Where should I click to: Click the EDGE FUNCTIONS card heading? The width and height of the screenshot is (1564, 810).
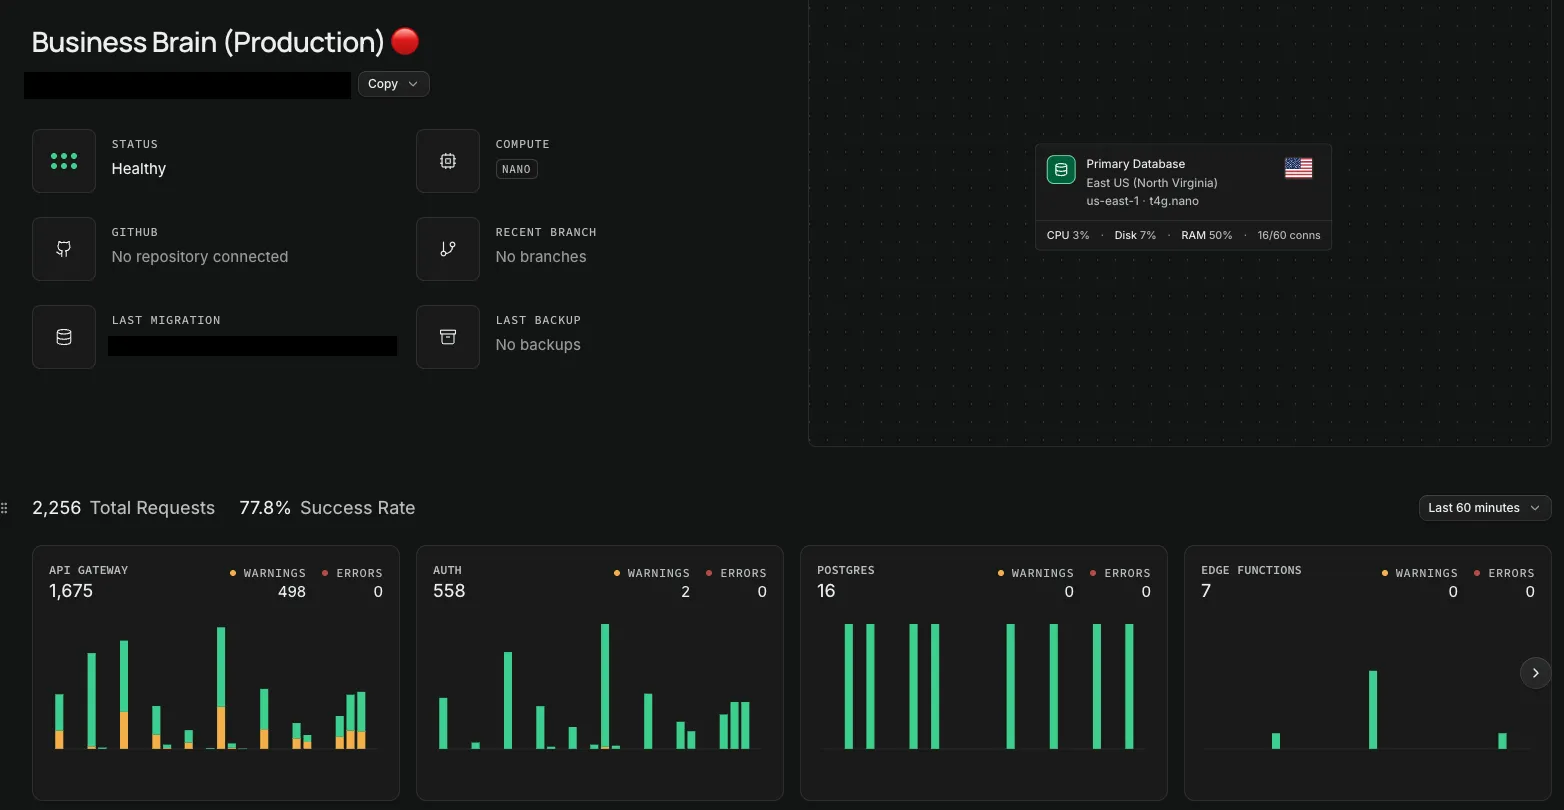coord(1251,570)
